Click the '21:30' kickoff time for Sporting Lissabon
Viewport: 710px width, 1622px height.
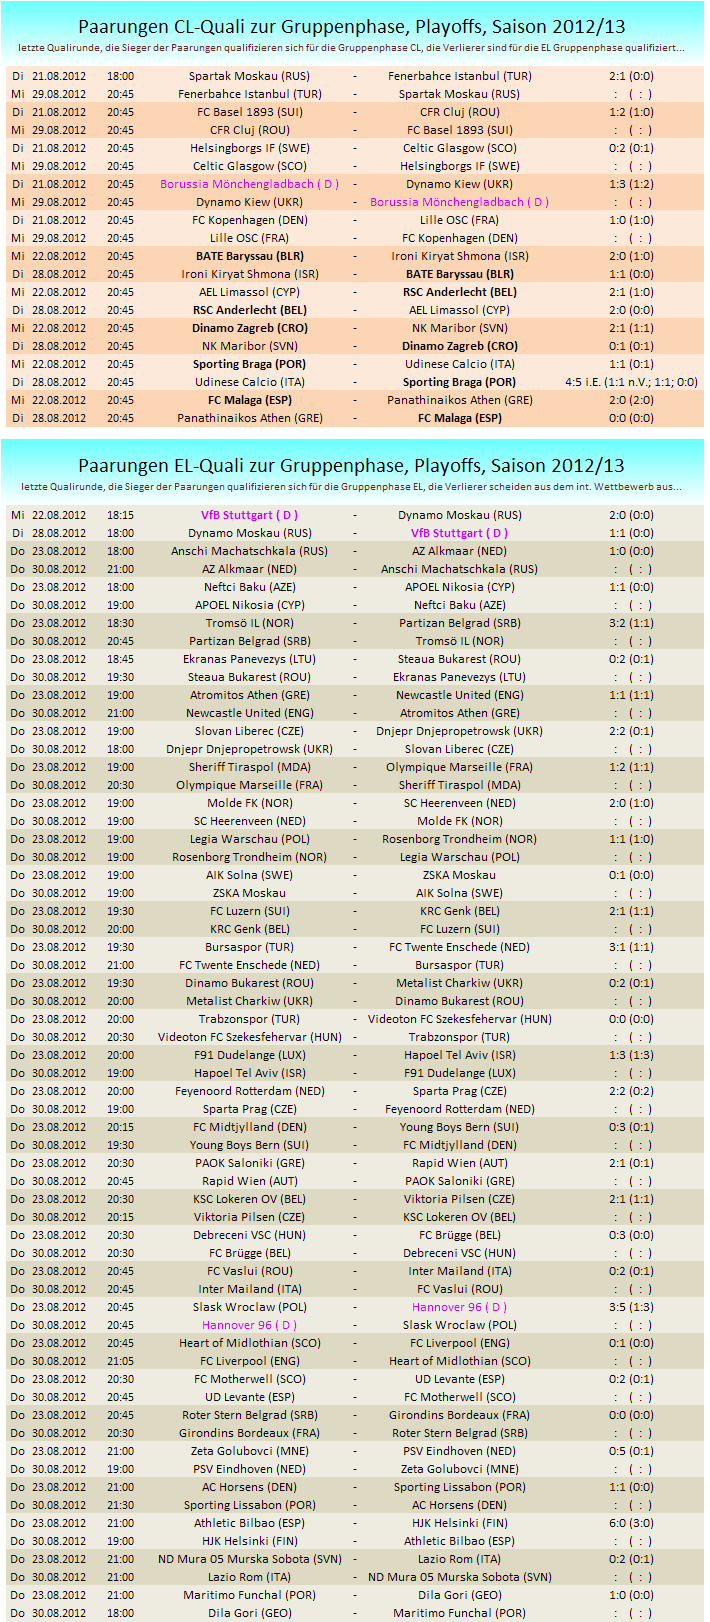click(x=120, y=1505)
